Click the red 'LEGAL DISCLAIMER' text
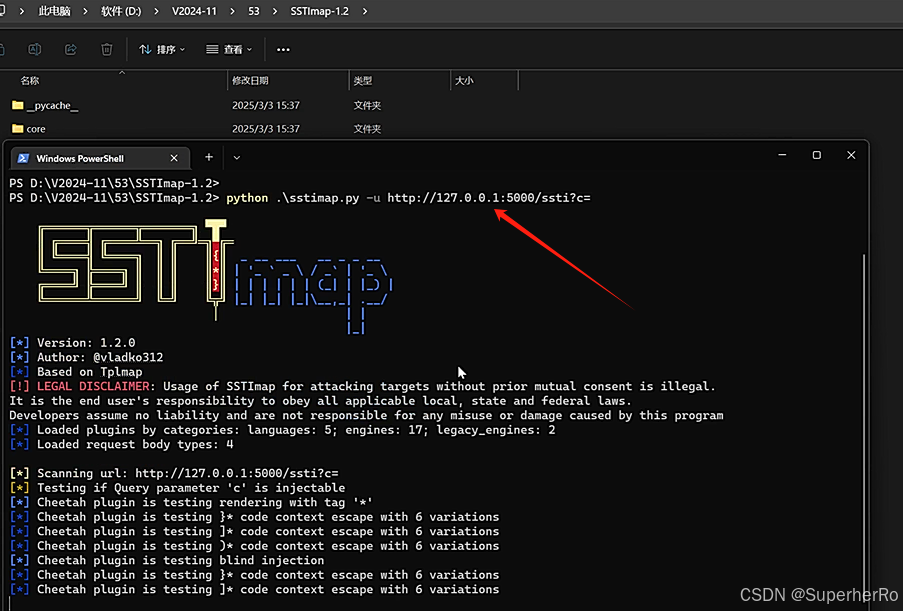The width and height of the screenshot is (903, 611). click(x=93, y=386)
